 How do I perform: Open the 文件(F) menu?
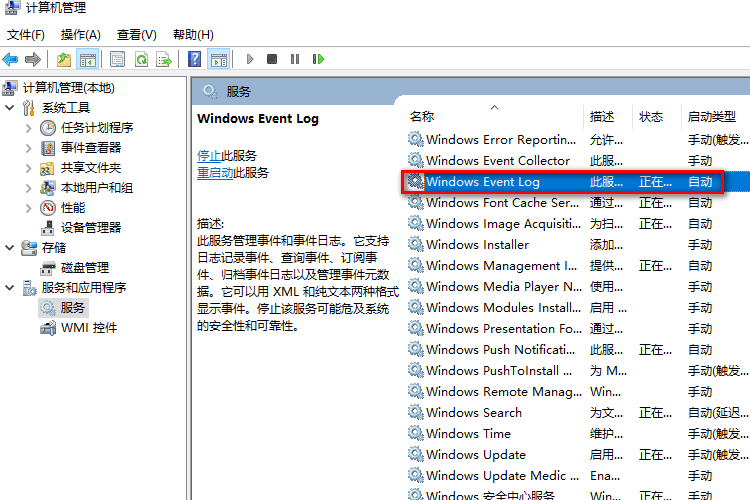click(x=26, y=34)
